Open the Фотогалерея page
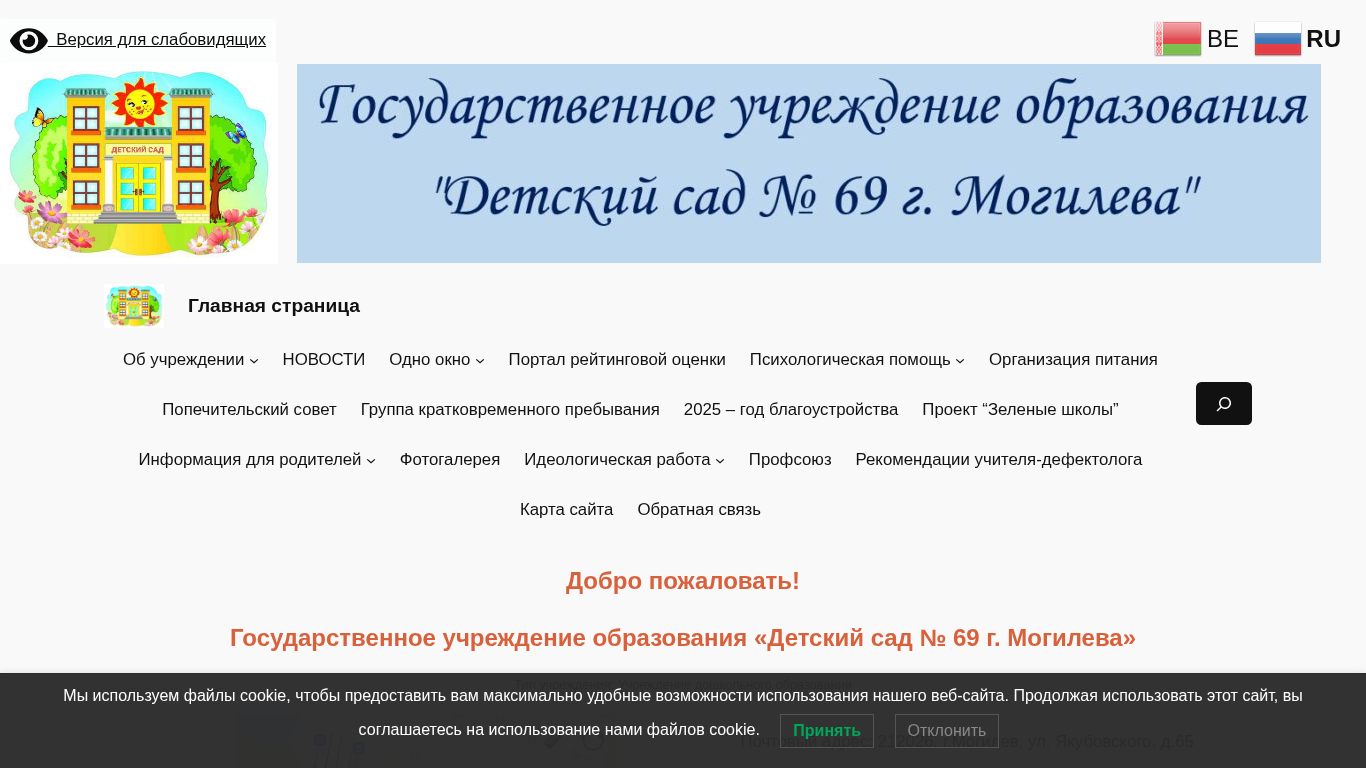Screen dimensions: 1366x768 450,460
